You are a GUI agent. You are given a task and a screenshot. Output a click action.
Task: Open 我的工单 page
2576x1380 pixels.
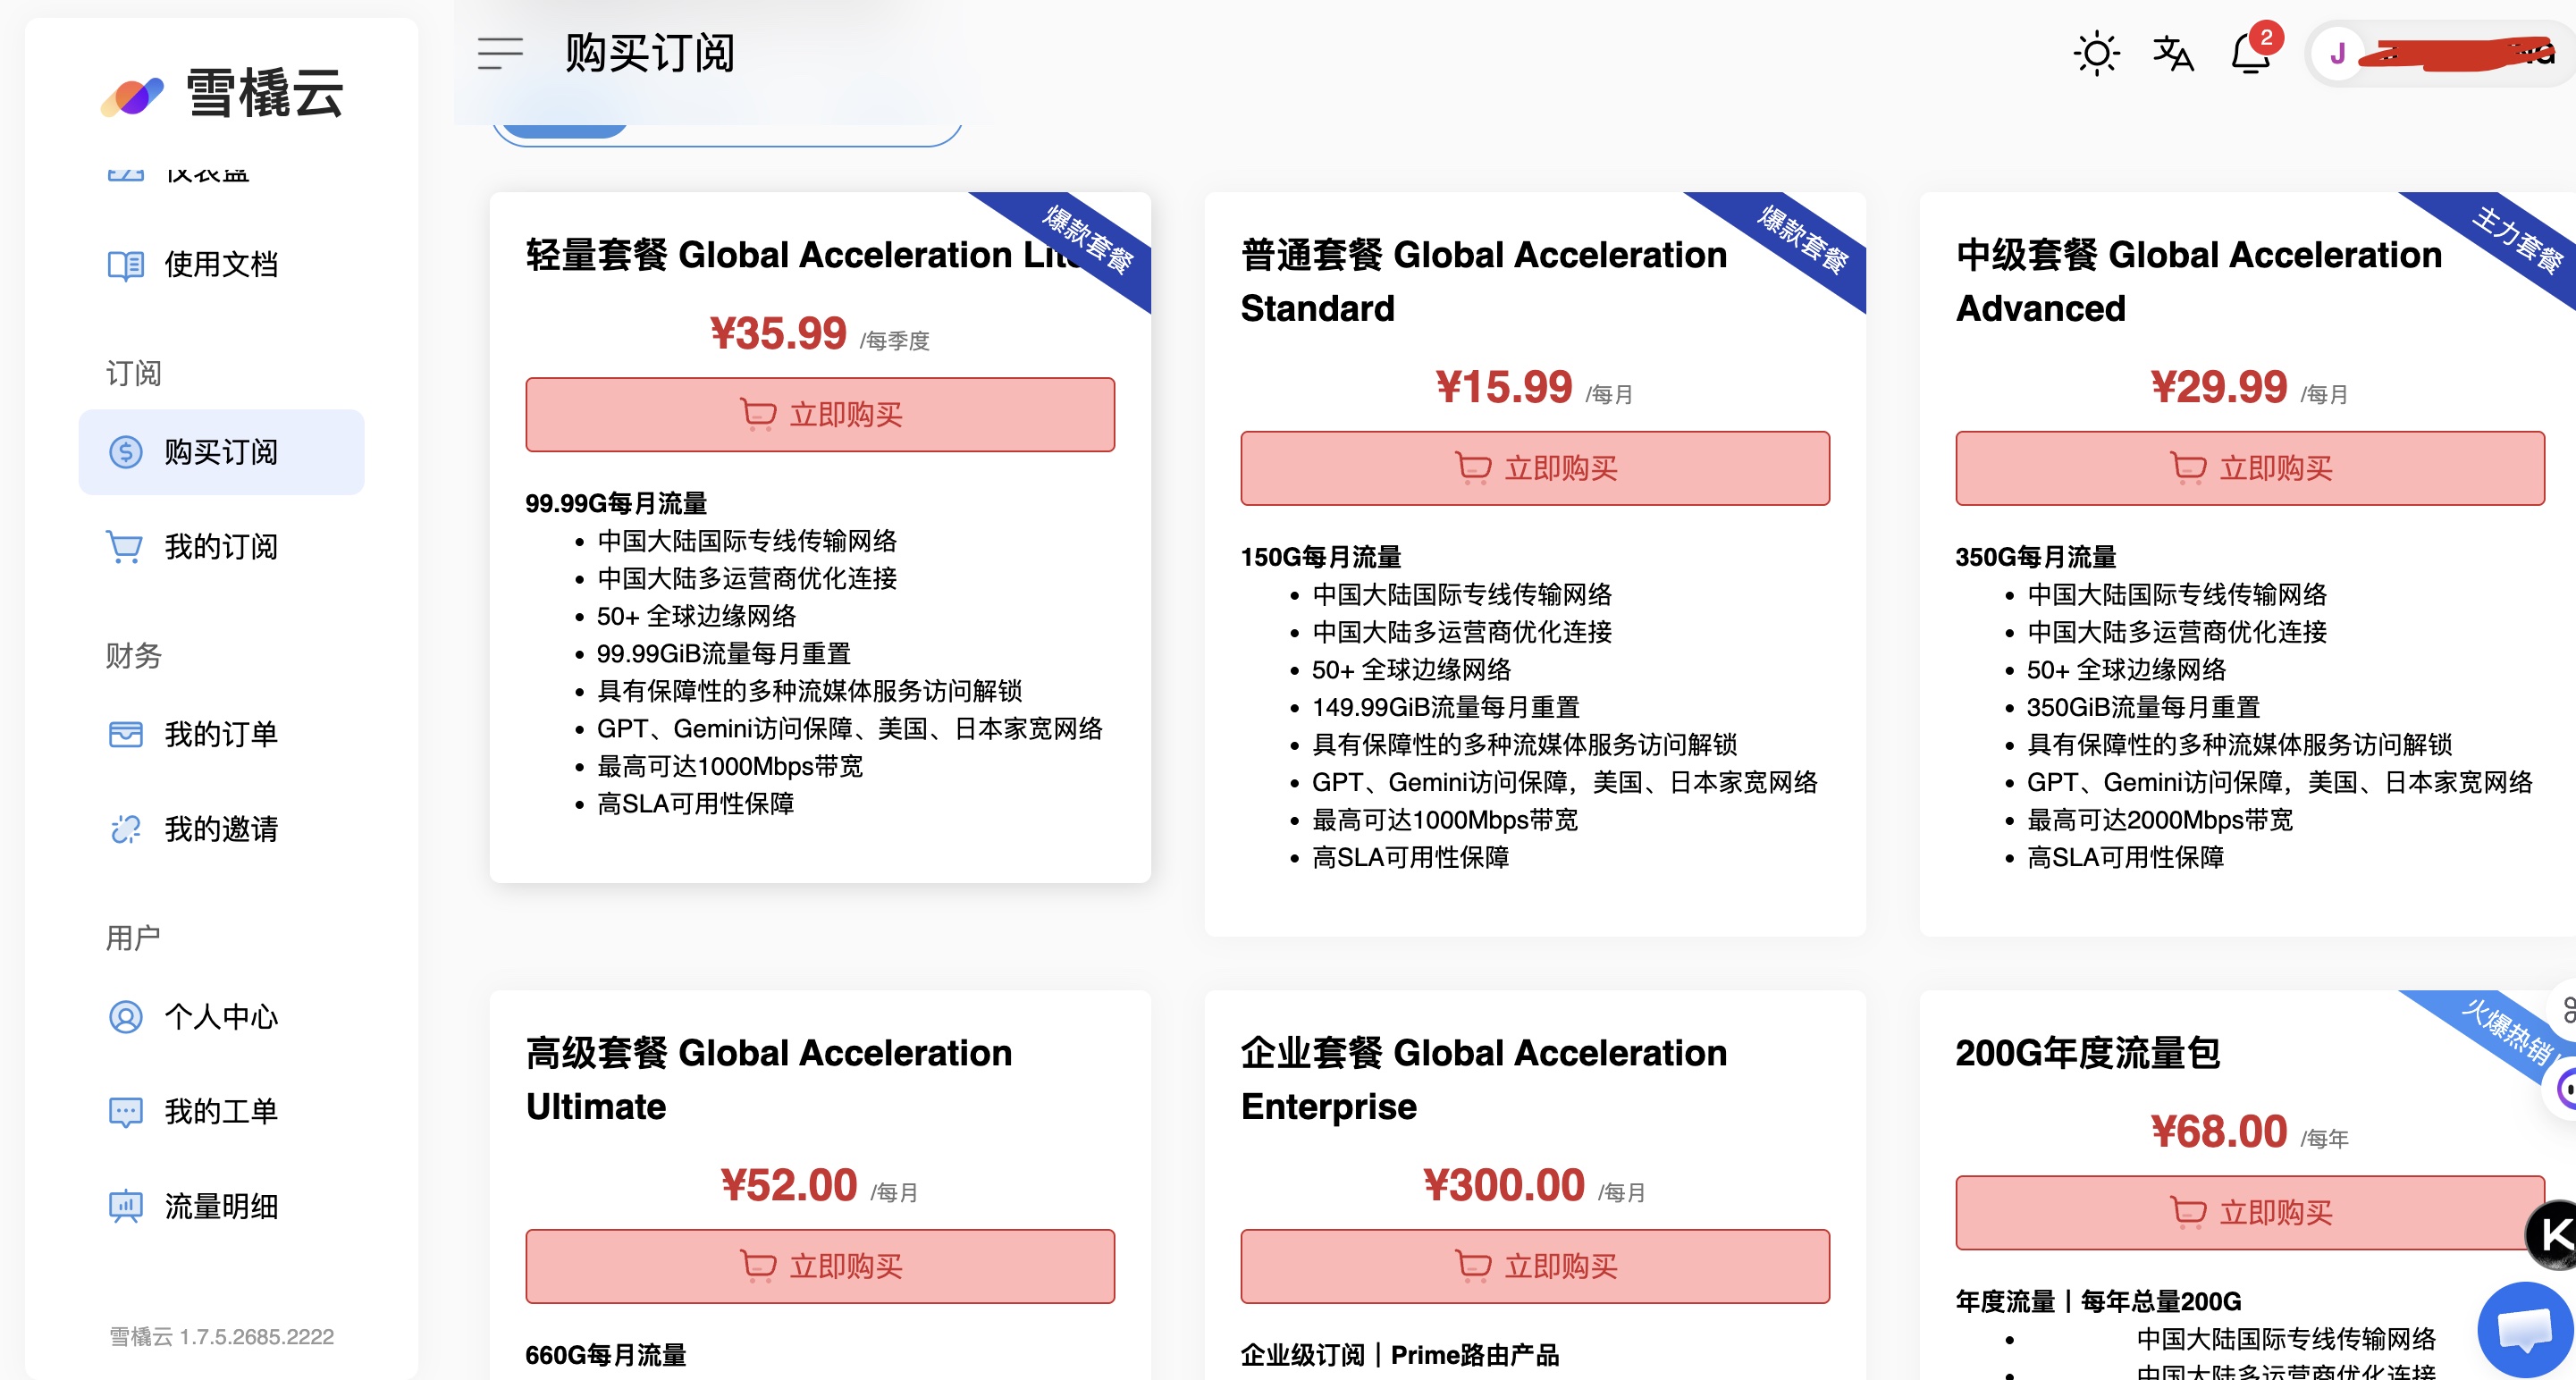[221, 1111]
